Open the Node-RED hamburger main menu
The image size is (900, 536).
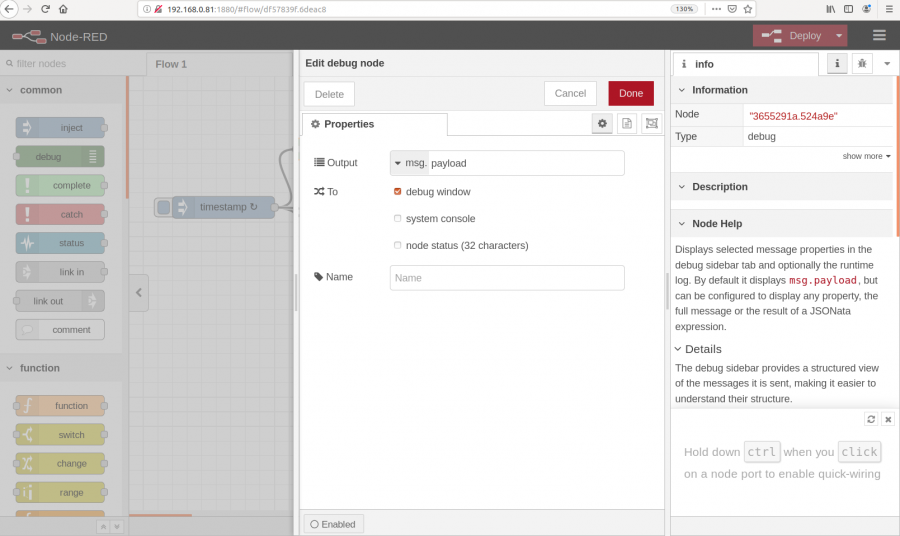click(x=879, y=35)
